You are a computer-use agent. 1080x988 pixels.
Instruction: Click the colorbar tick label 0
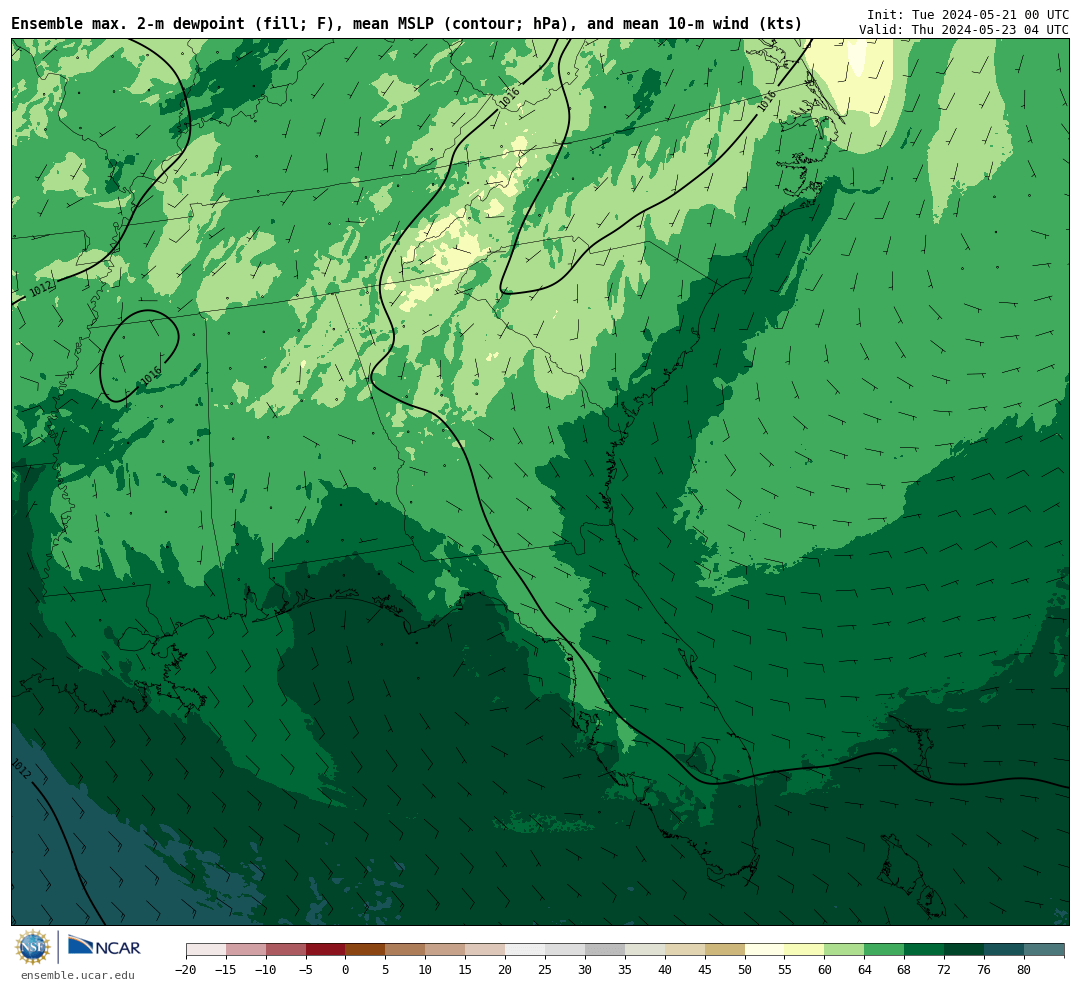click(346, 969)
